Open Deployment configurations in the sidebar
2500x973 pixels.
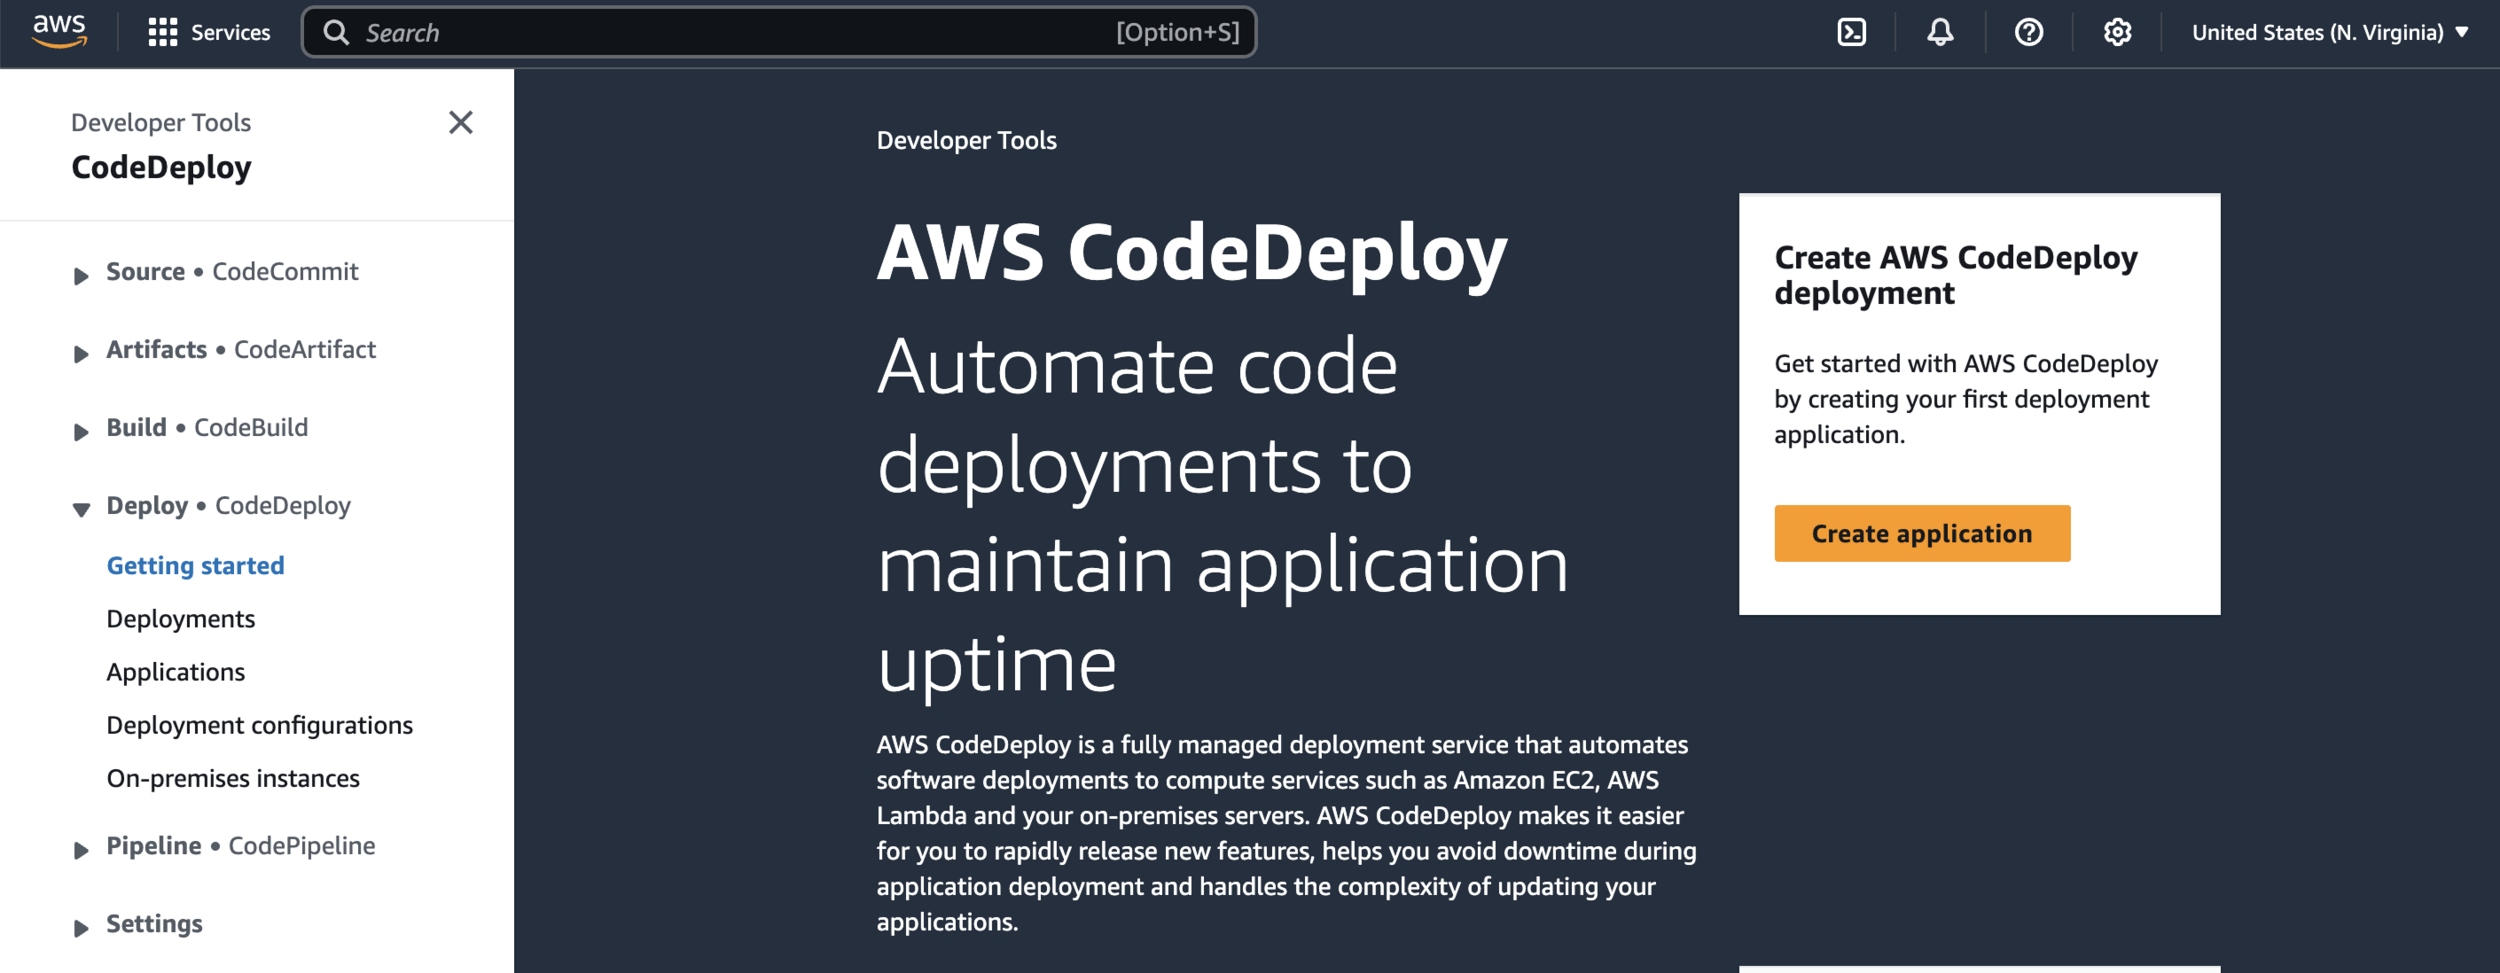[259, 724]
